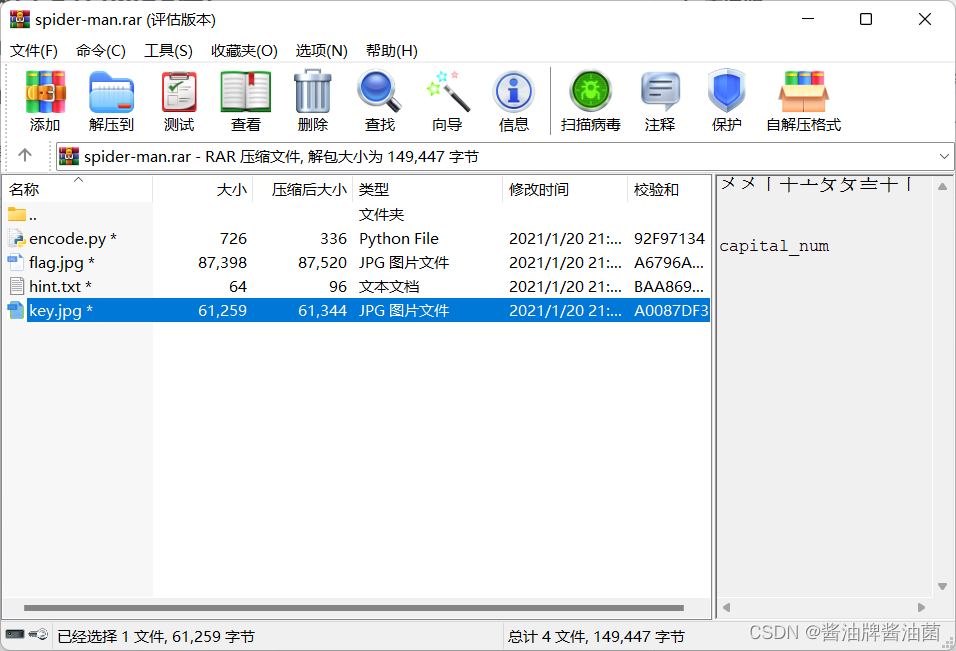Open the 帮助(H) menu

tap(391, 50)
